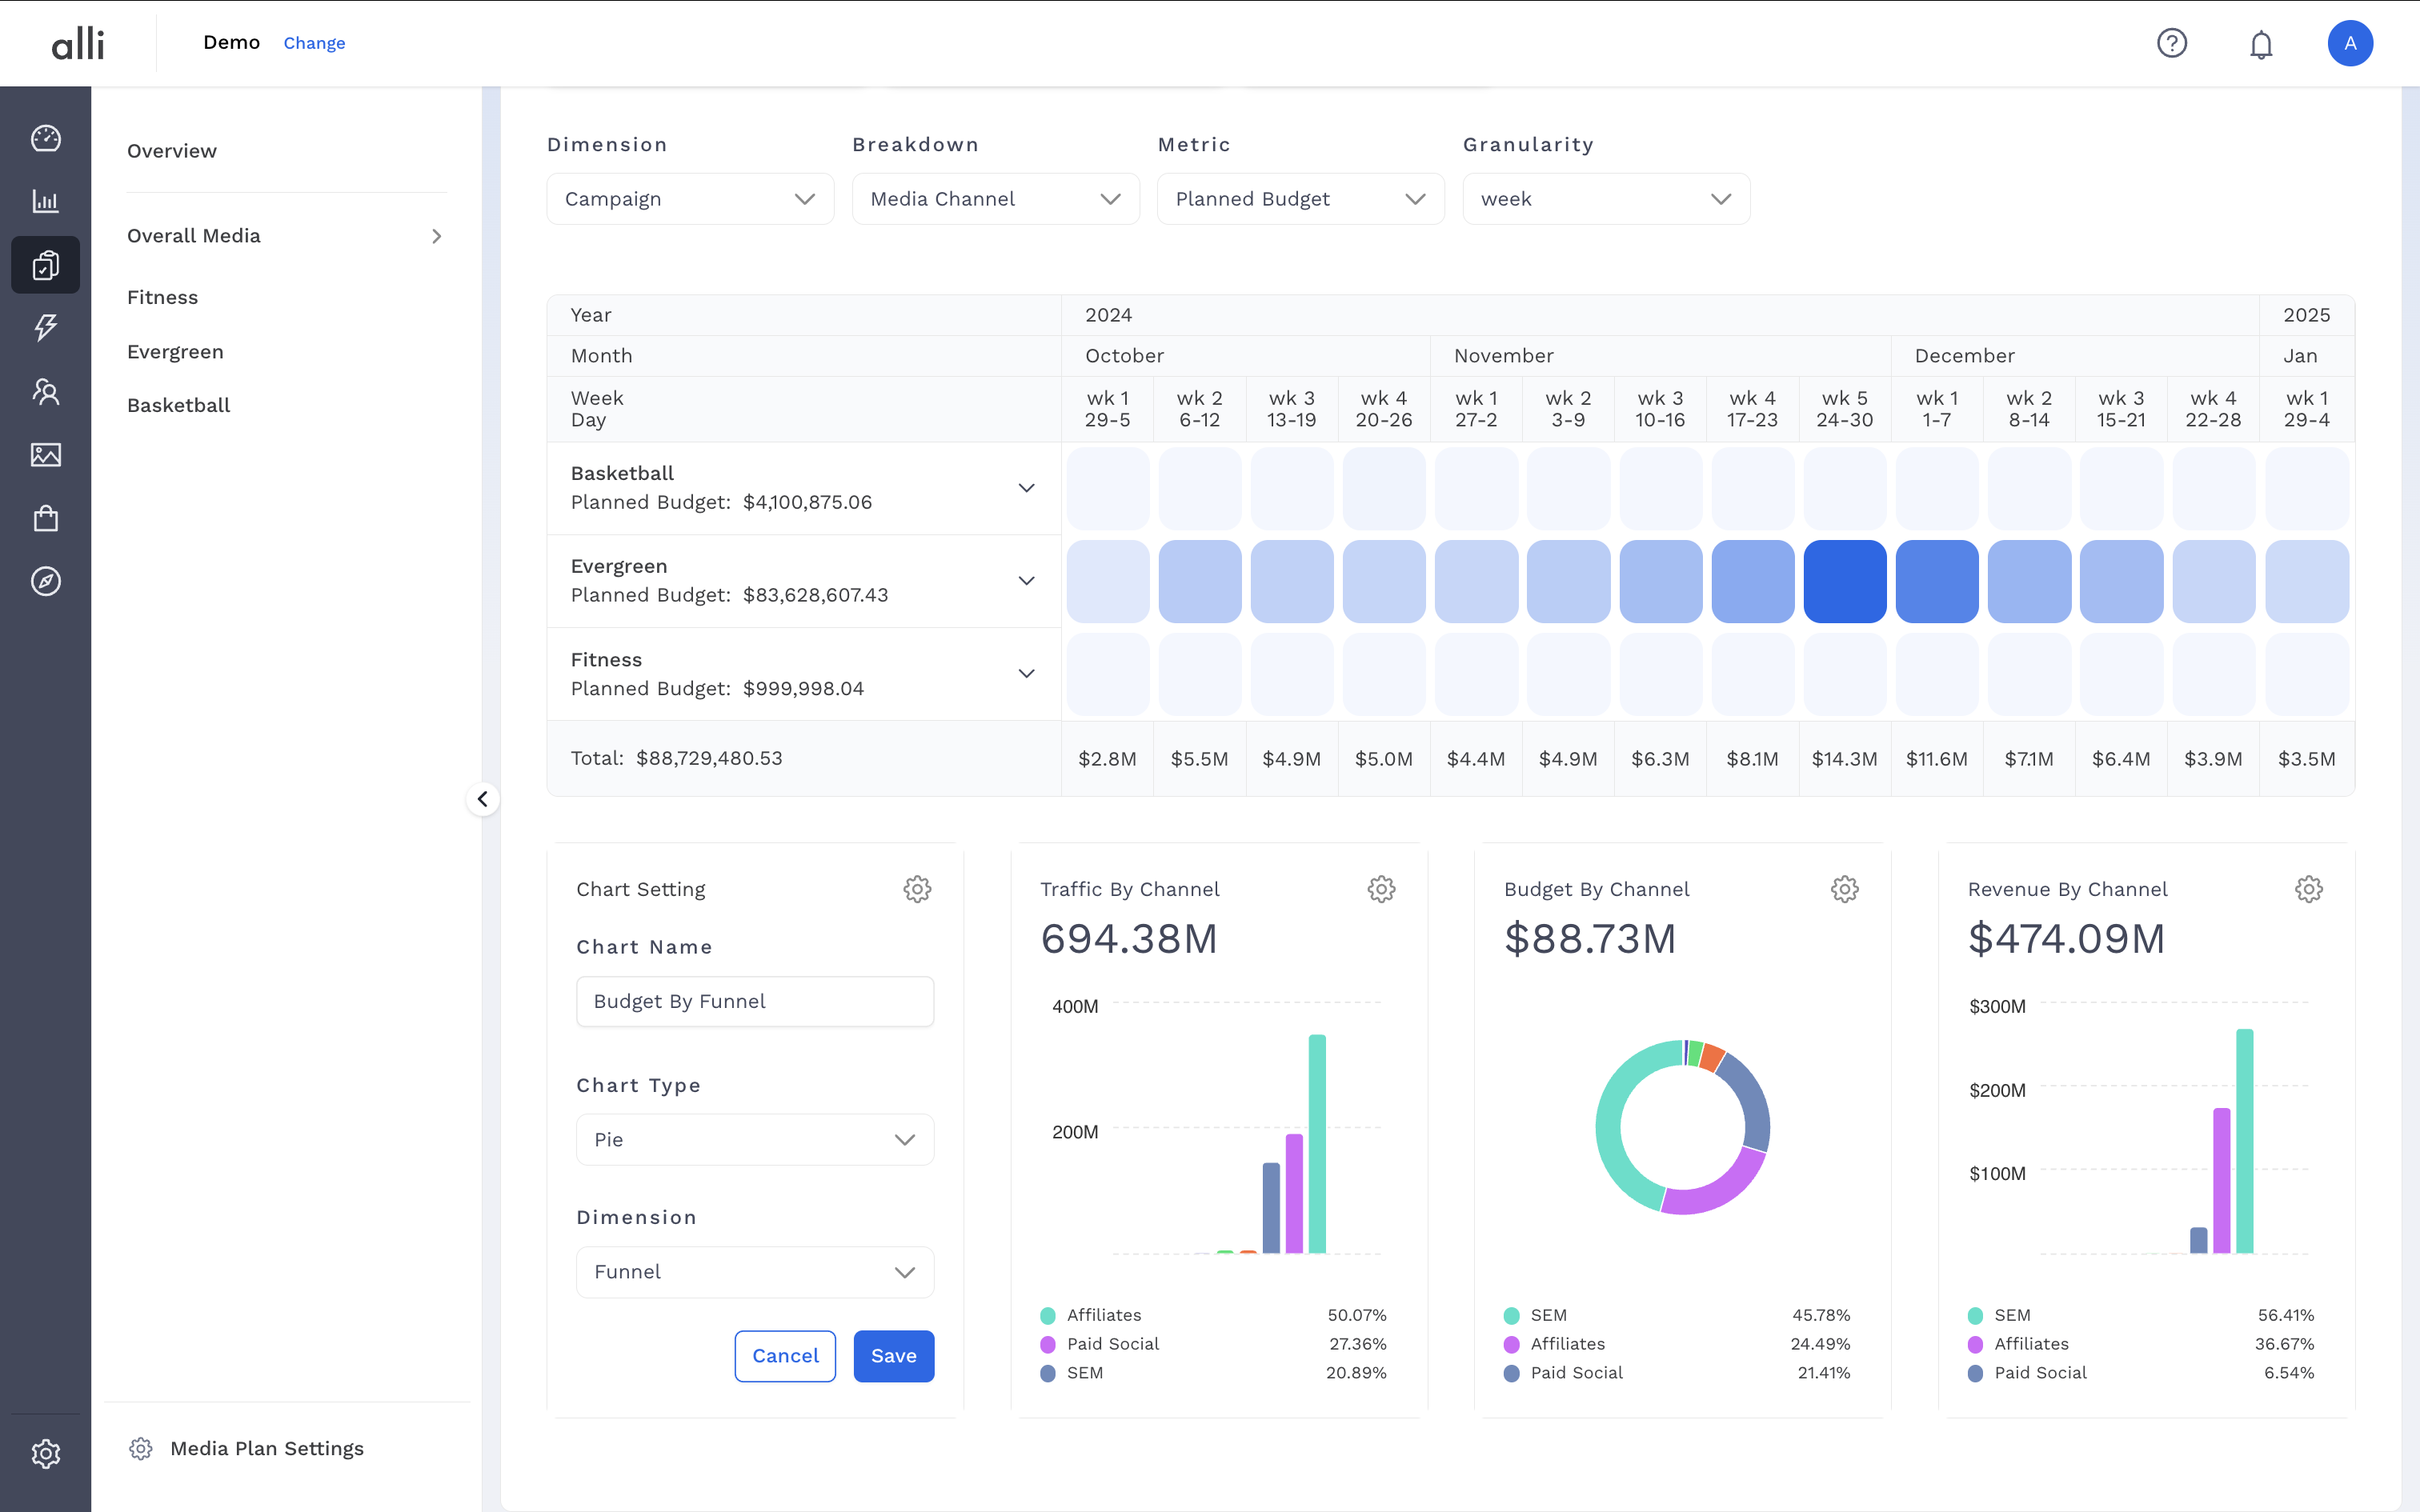Open the Metric Planned Budget dropdown
The height and width of the screenshot is (1512, 2420).
click(x=1300, y=199)
